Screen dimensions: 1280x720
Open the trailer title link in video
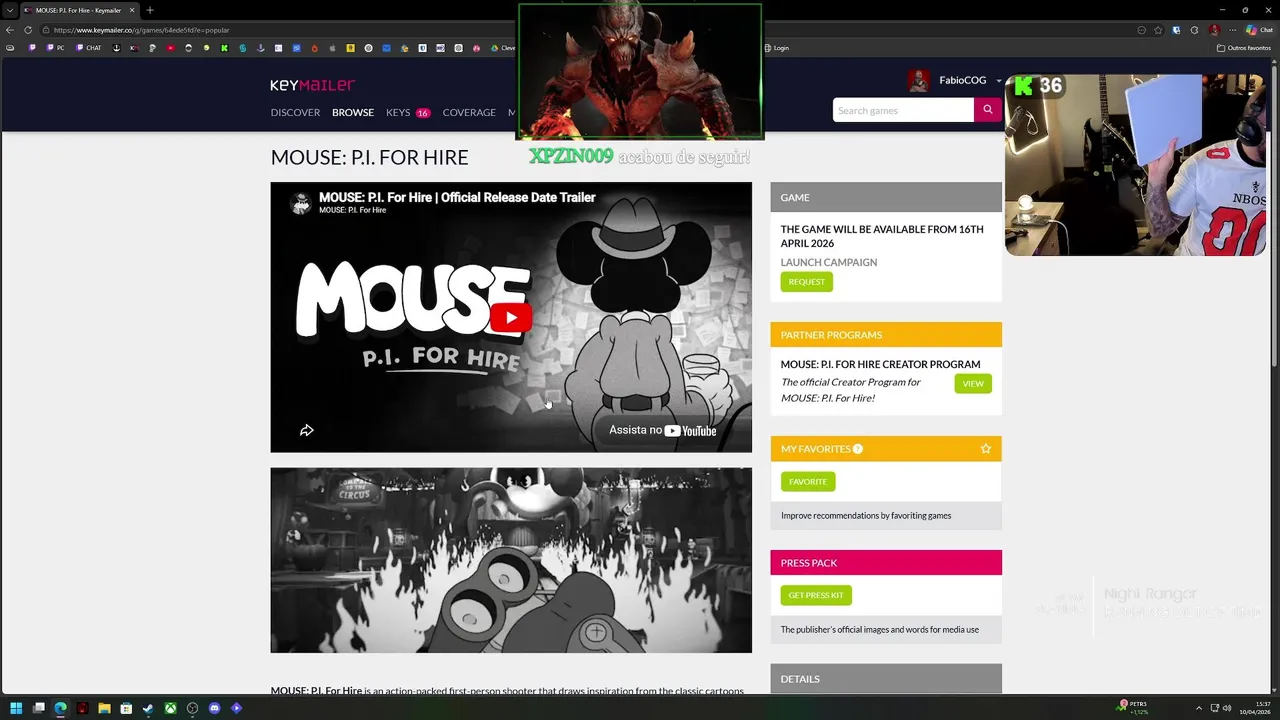tap(457, 197)
